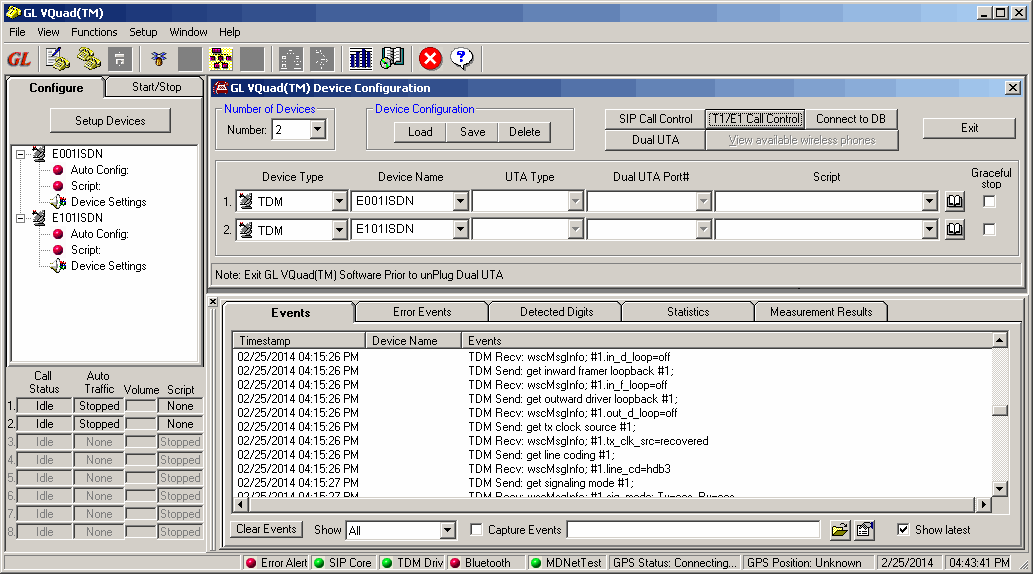The height and width of the screenshot is (574, 1033).
Task: Check the Capture Events checkbox
Action: [x=476, y=529]
